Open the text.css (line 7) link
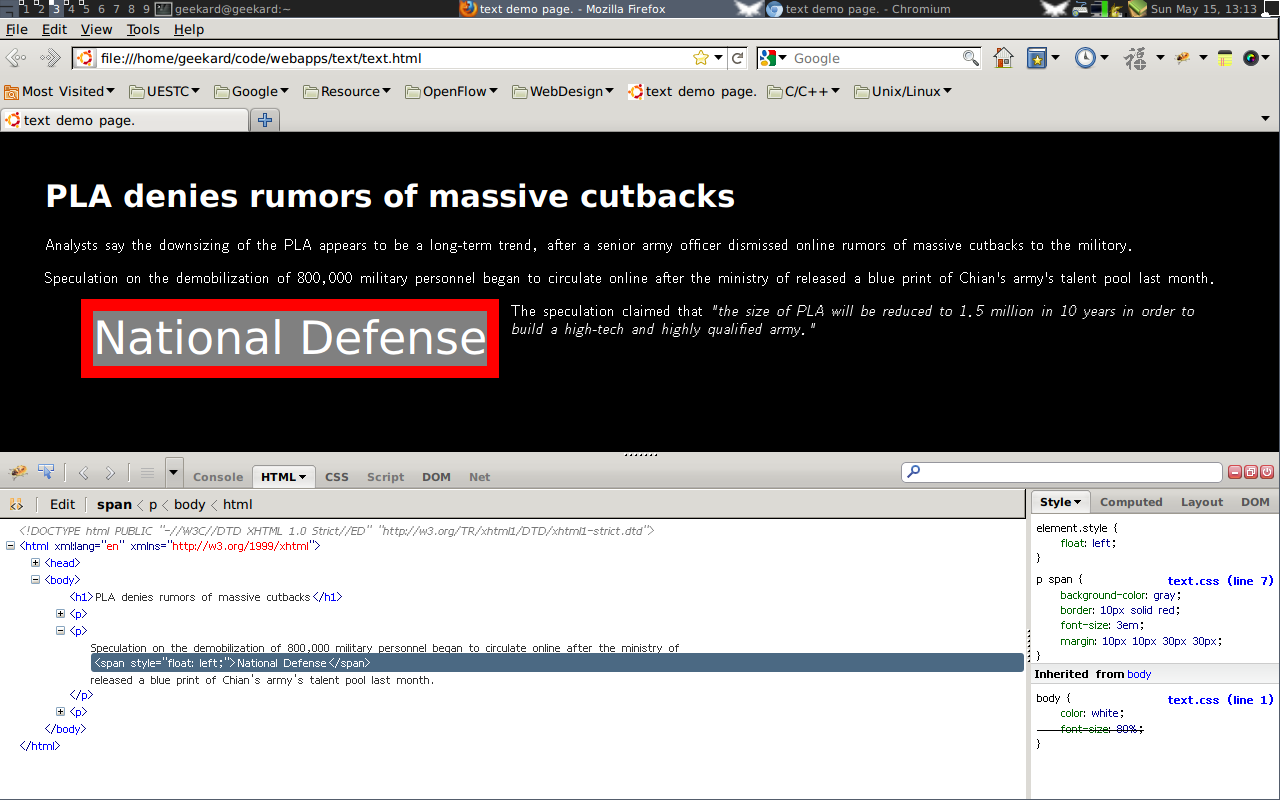Image resolution: width=1280 pixels, height=800 pixels. (1220, 581)
